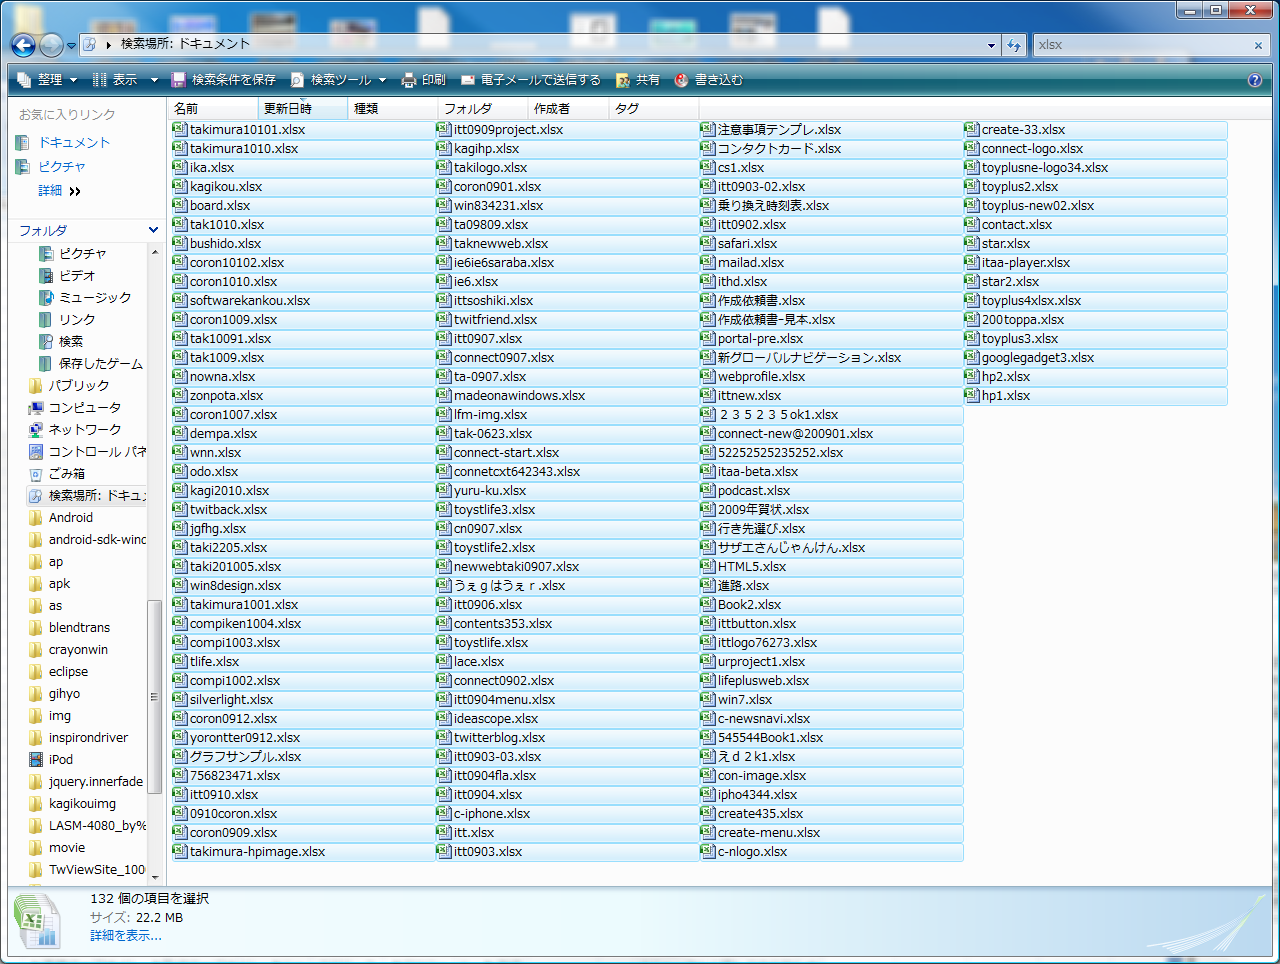The width and height of the screenshot is (1280, 964).
Task: Click the Back navigation arrow button
Action: coord(24,45)
